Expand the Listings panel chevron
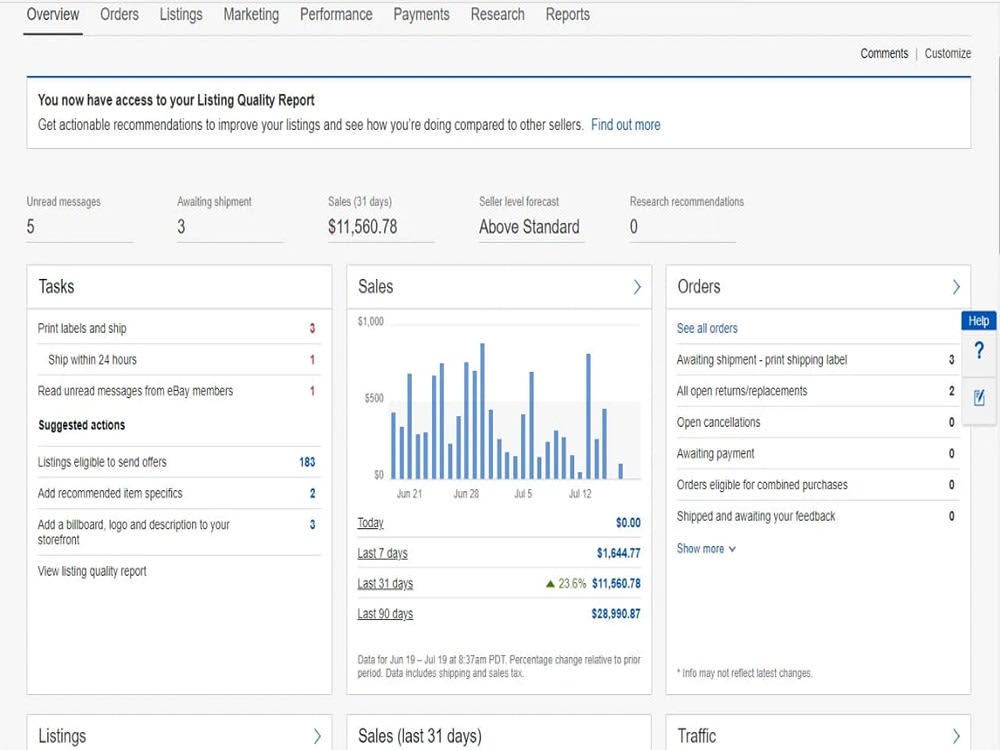The width and height of the screenshot is (1000, 750). 317,737
